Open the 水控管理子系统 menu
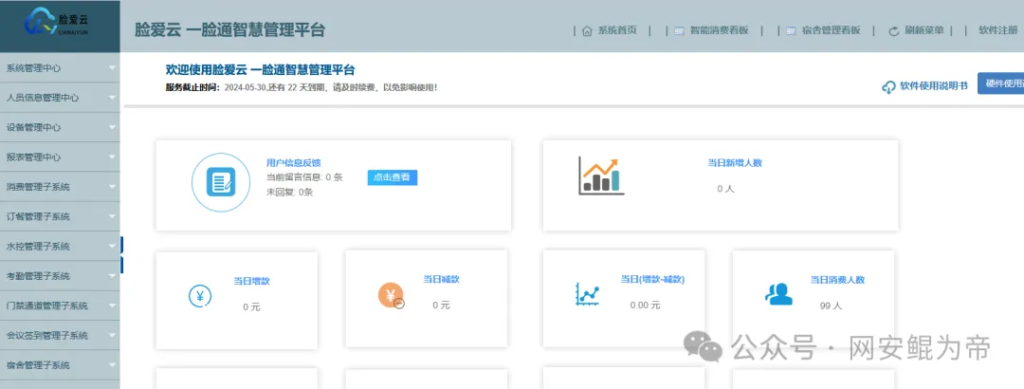1024x389 pixels. coord(60,246)
